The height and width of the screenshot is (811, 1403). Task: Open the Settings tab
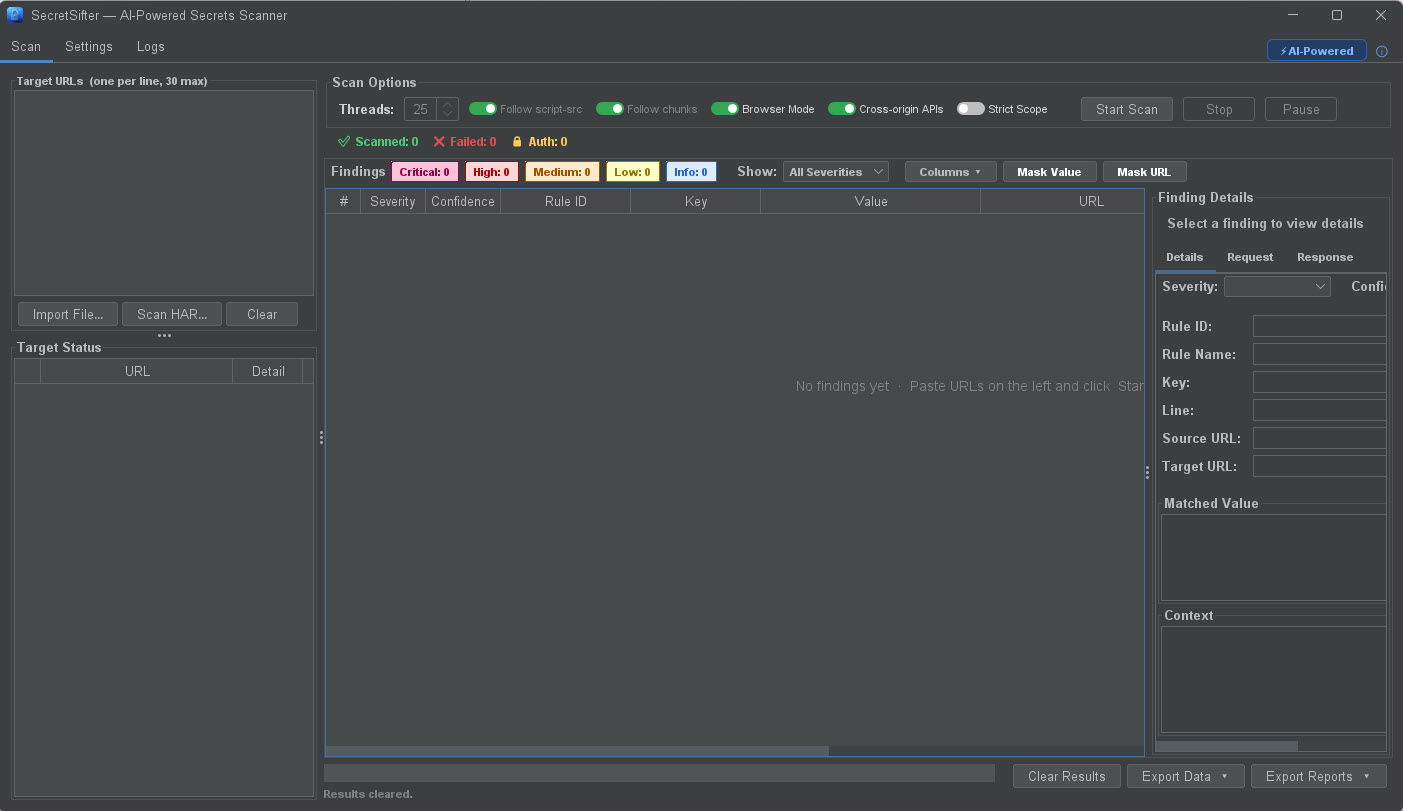coord(89,47)
